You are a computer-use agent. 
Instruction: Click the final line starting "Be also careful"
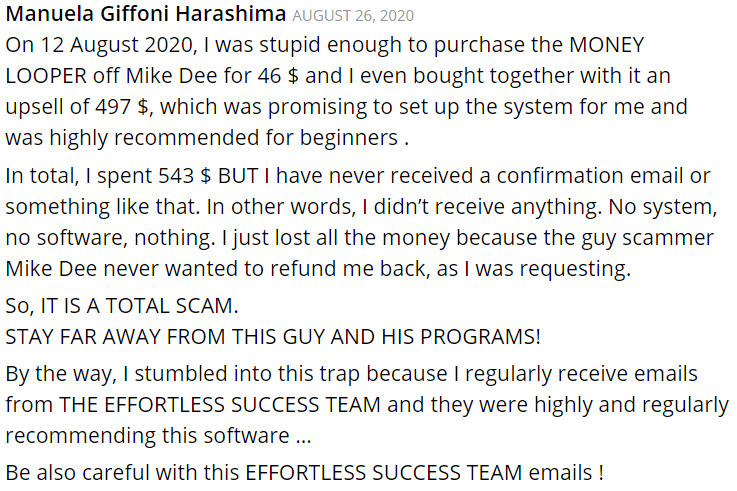tap(305, 473)
